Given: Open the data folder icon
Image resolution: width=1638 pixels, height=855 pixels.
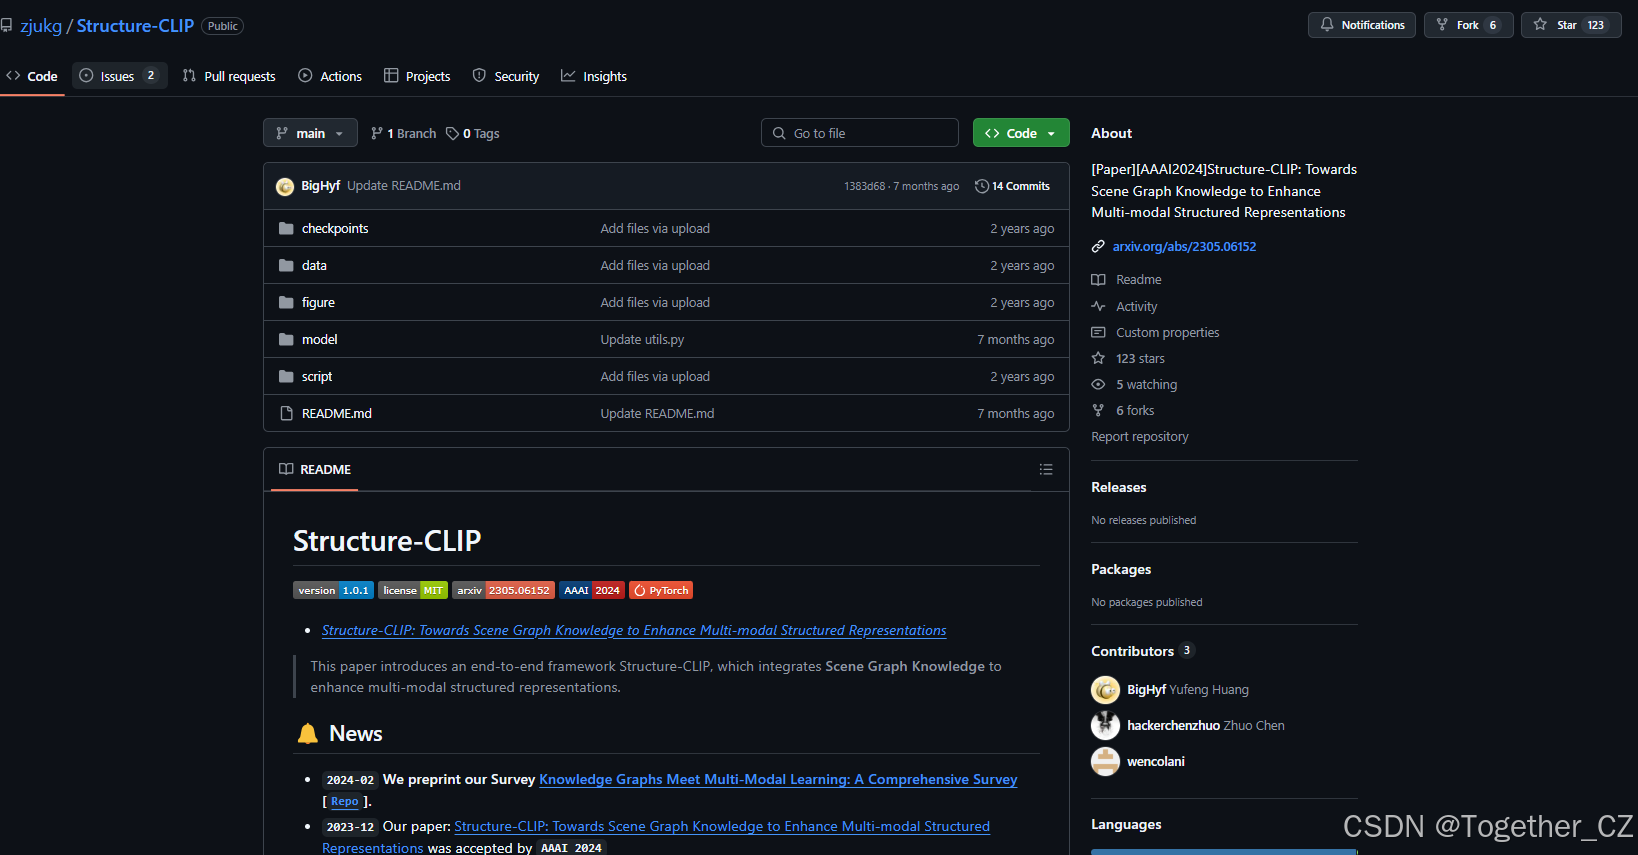Looking at the screenshot, I should [286, 265].
